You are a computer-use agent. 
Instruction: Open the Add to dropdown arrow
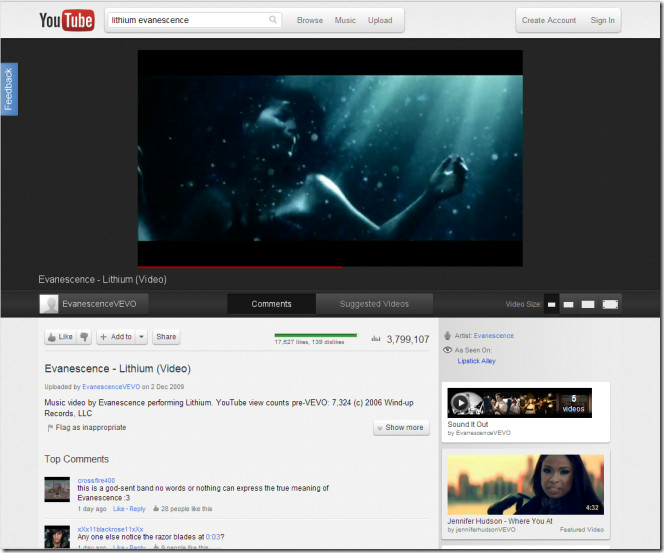(x=141, y=337)
